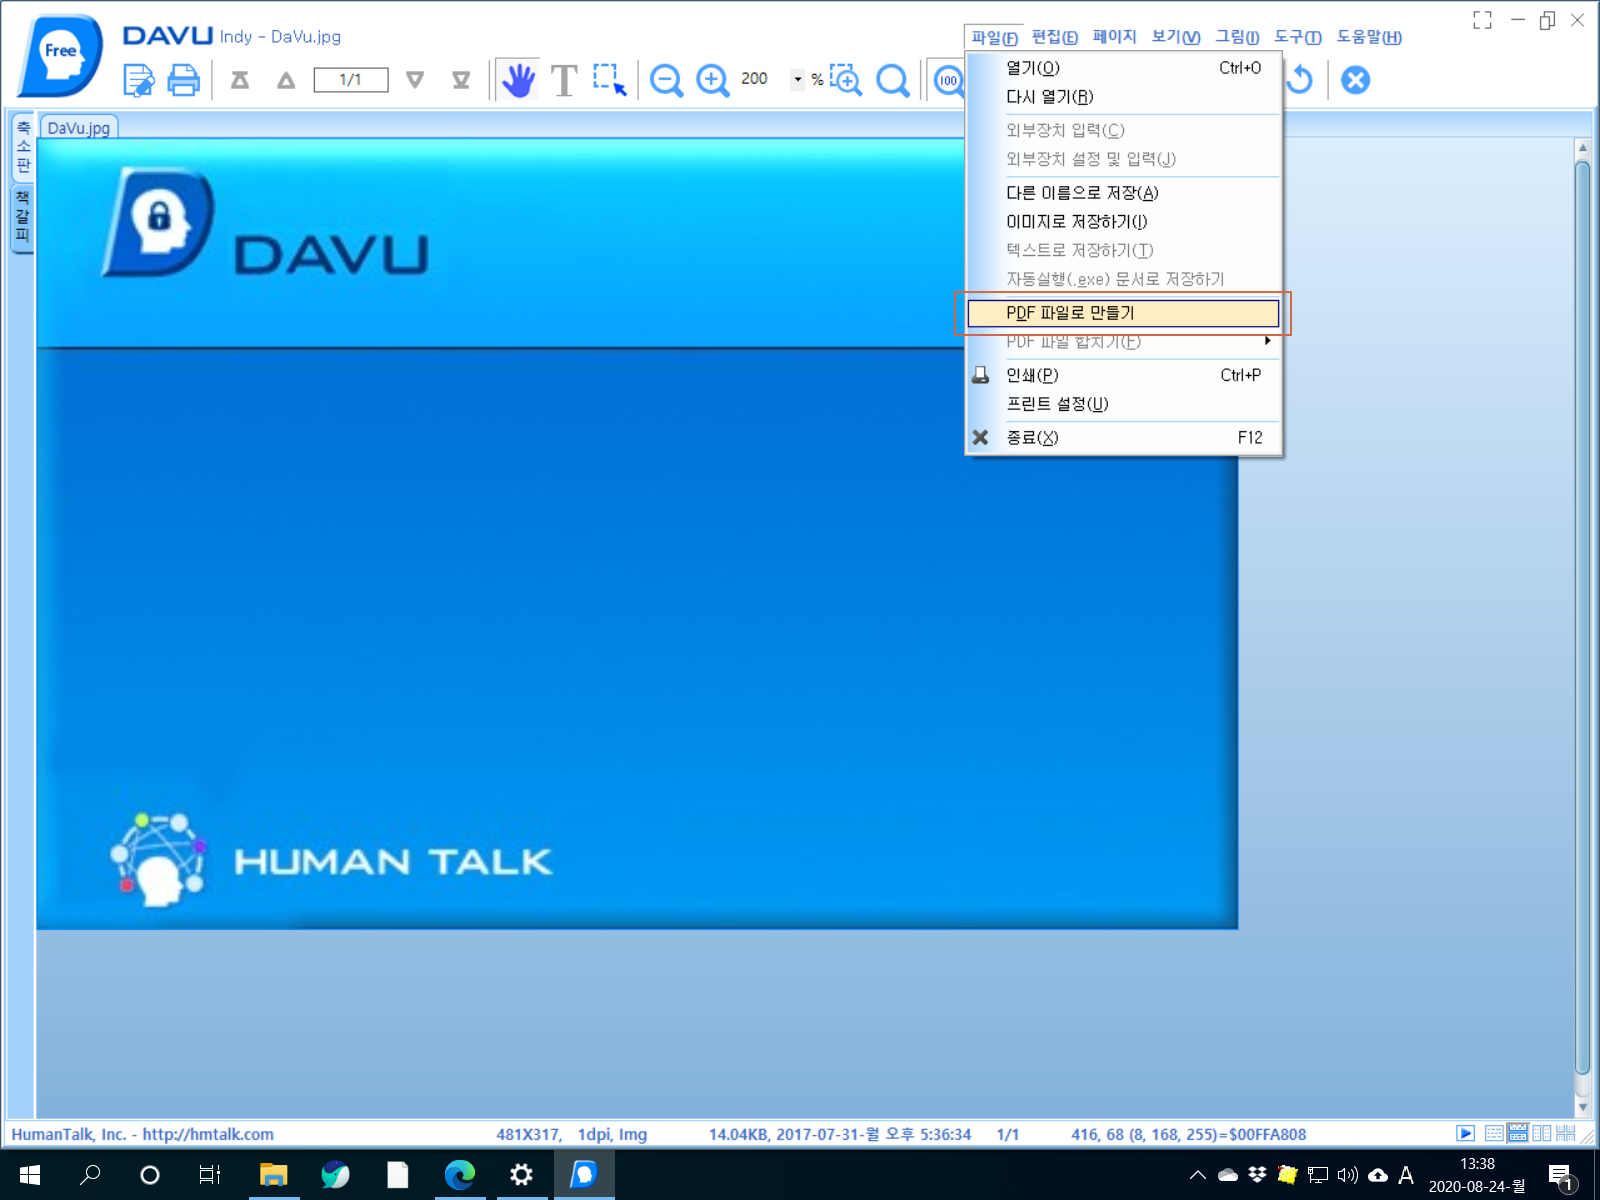The image size is (1600, 1200).
Task: Click status text 481X317, 1dpi, Img
Action: point(572,1134)
